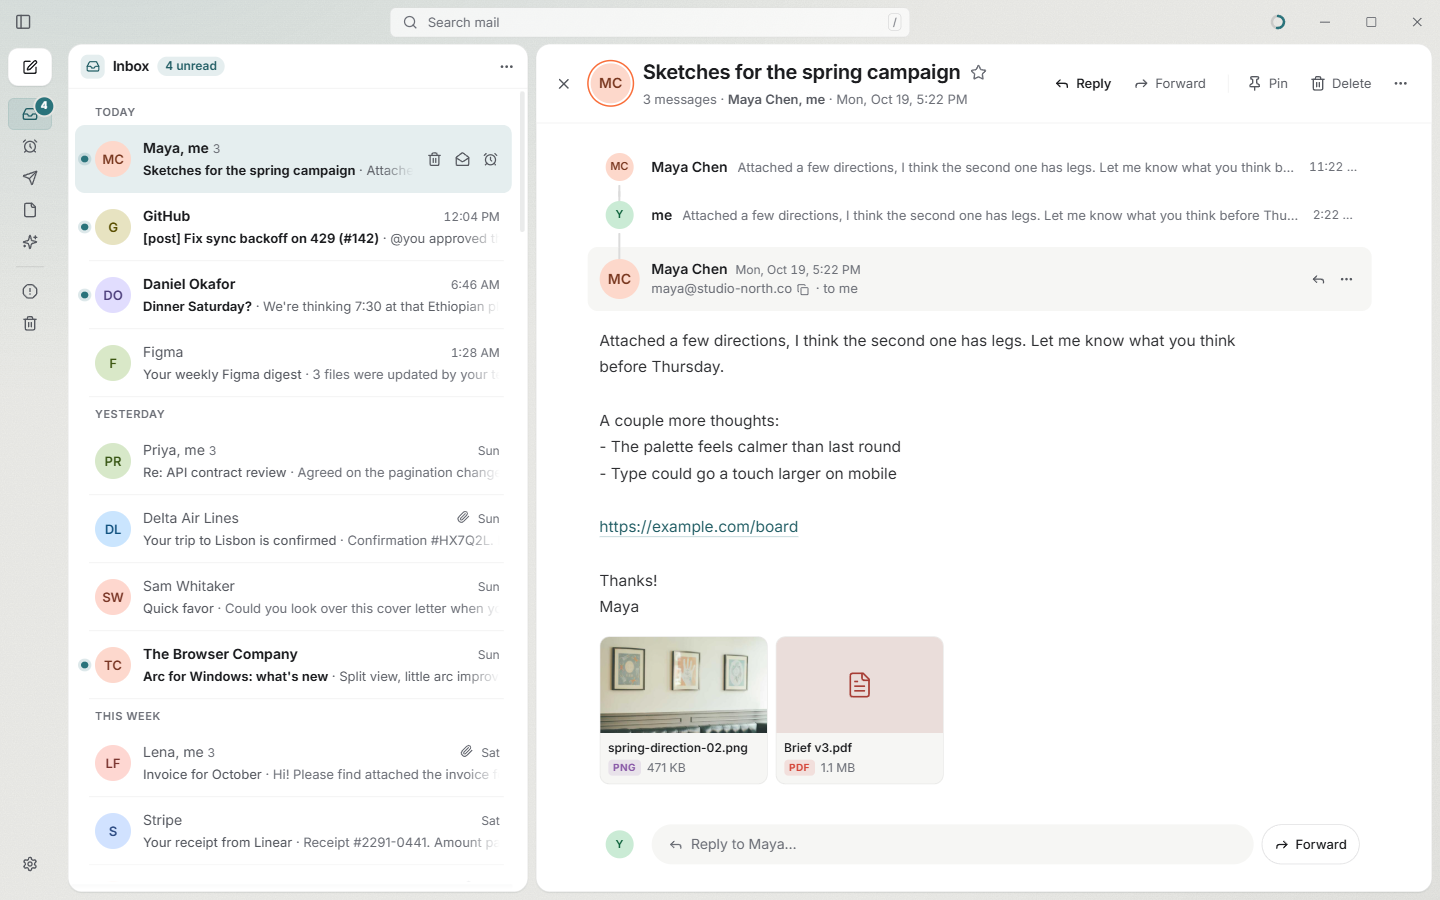Open Sam Whitaker Quick favor email

293,597
